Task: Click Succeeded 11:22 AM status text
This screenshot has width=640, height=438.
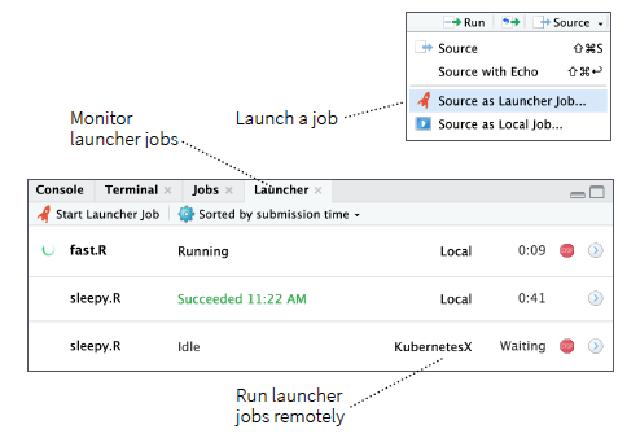Action: 242,299
